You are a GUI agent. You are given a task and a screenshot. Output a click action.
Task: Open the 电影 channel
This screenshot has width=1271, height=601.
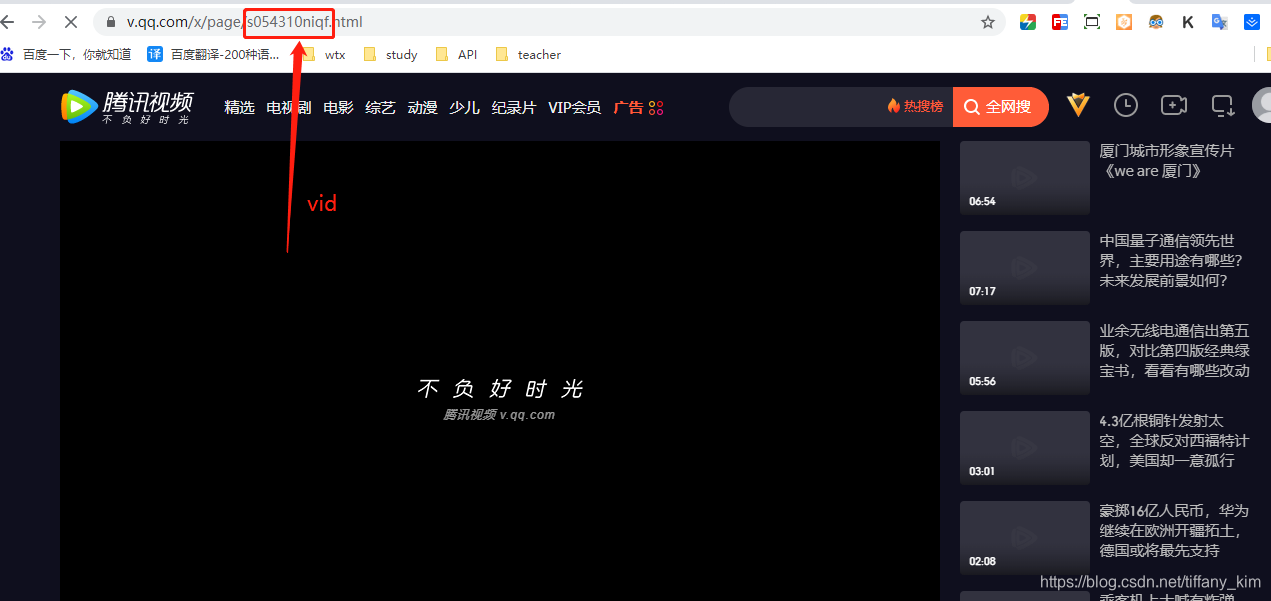point(338,107)
